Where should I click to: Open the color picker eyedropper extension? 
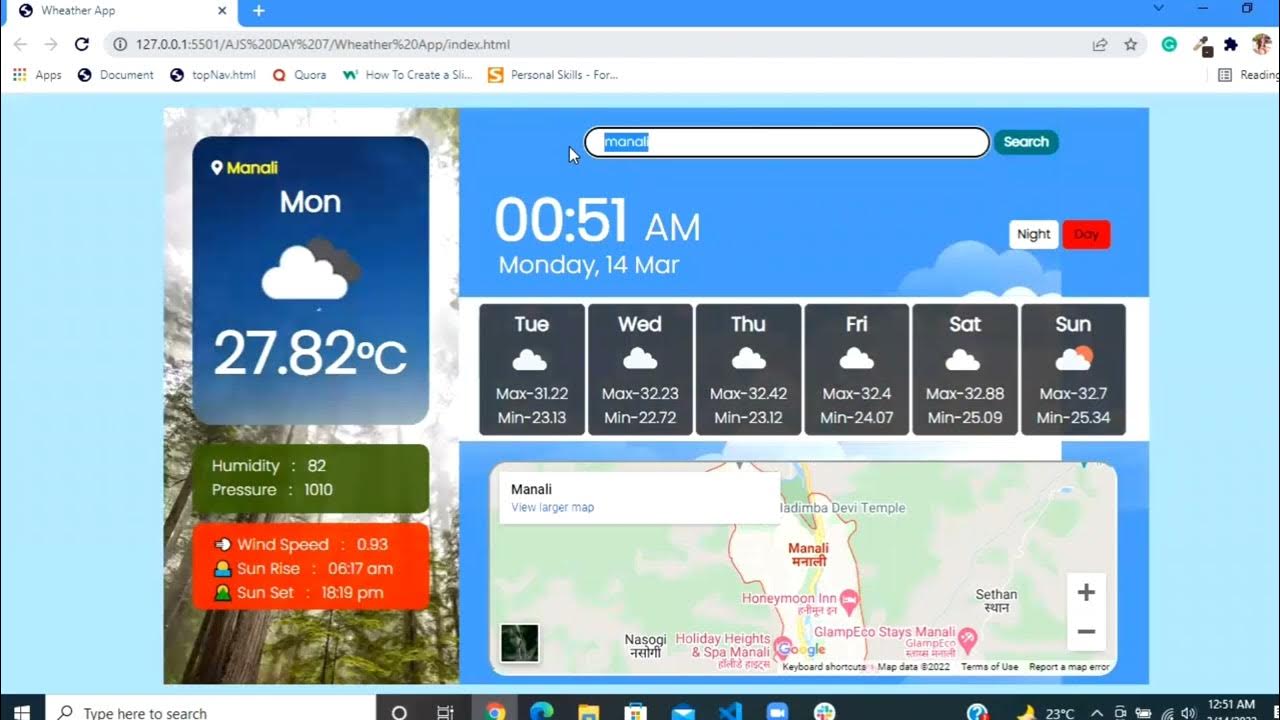coord(1204,45)
